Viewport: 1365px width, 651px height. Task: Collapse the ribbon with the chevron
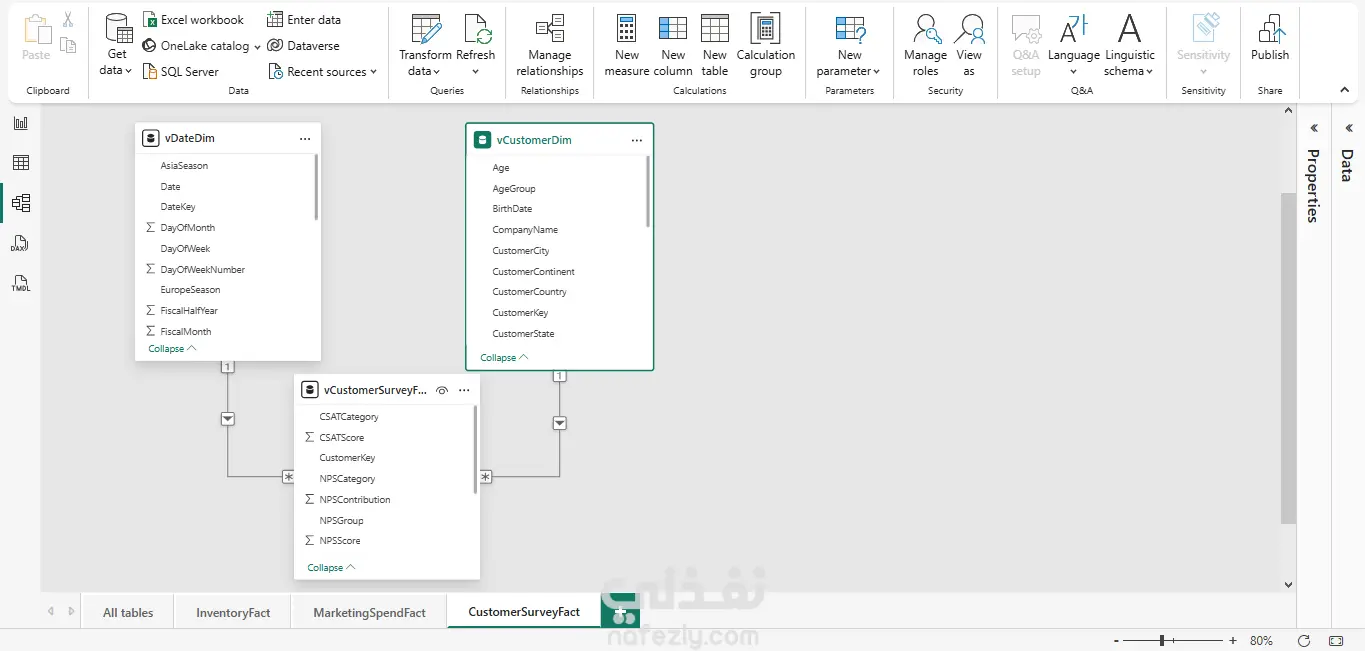(x=1345, y=90)
